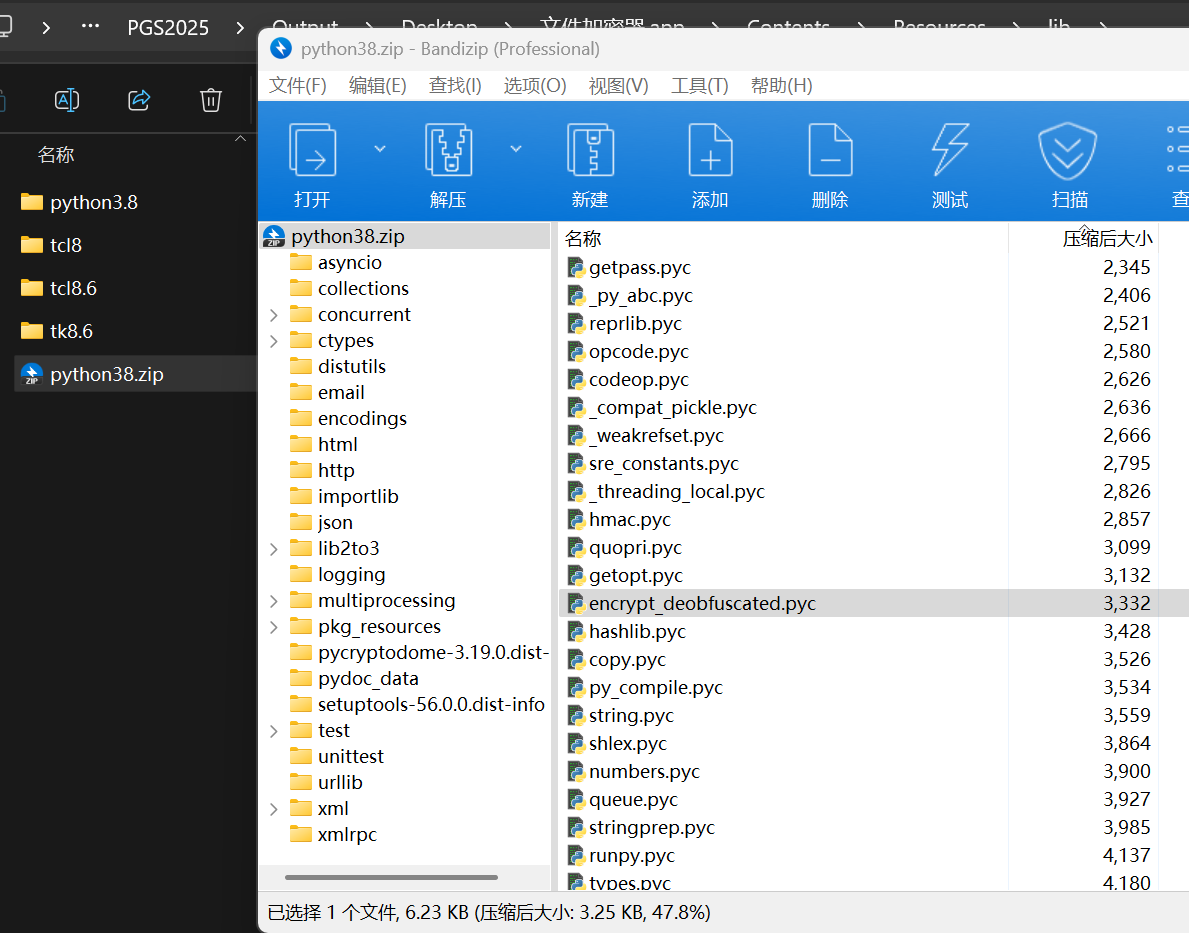This screenshot has height=933, width=1189.
Task: Click the New archive (新建) icon
Action: pyautogui.click(x=590, y=152)
